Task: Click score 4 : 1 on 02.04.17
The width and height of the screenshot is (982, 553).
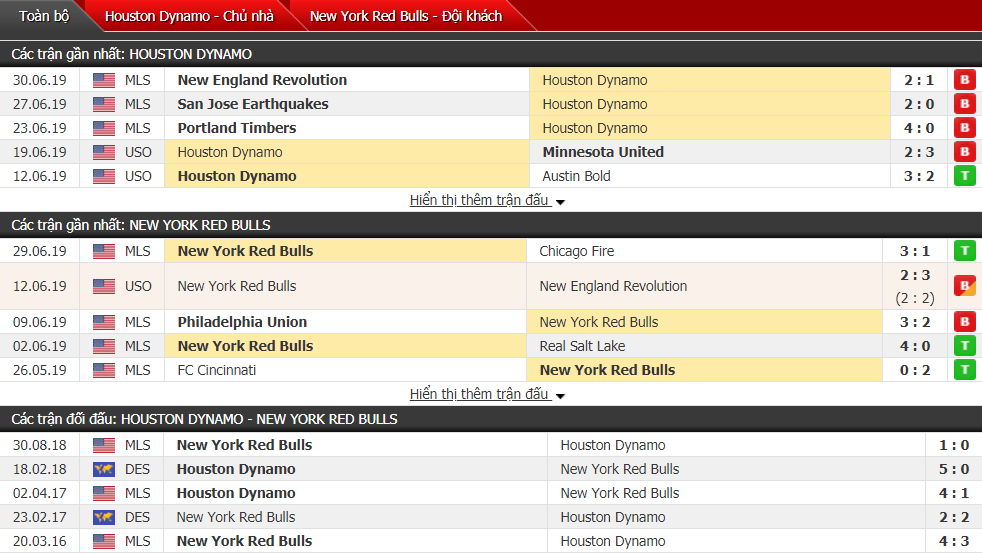Action: 954,494
